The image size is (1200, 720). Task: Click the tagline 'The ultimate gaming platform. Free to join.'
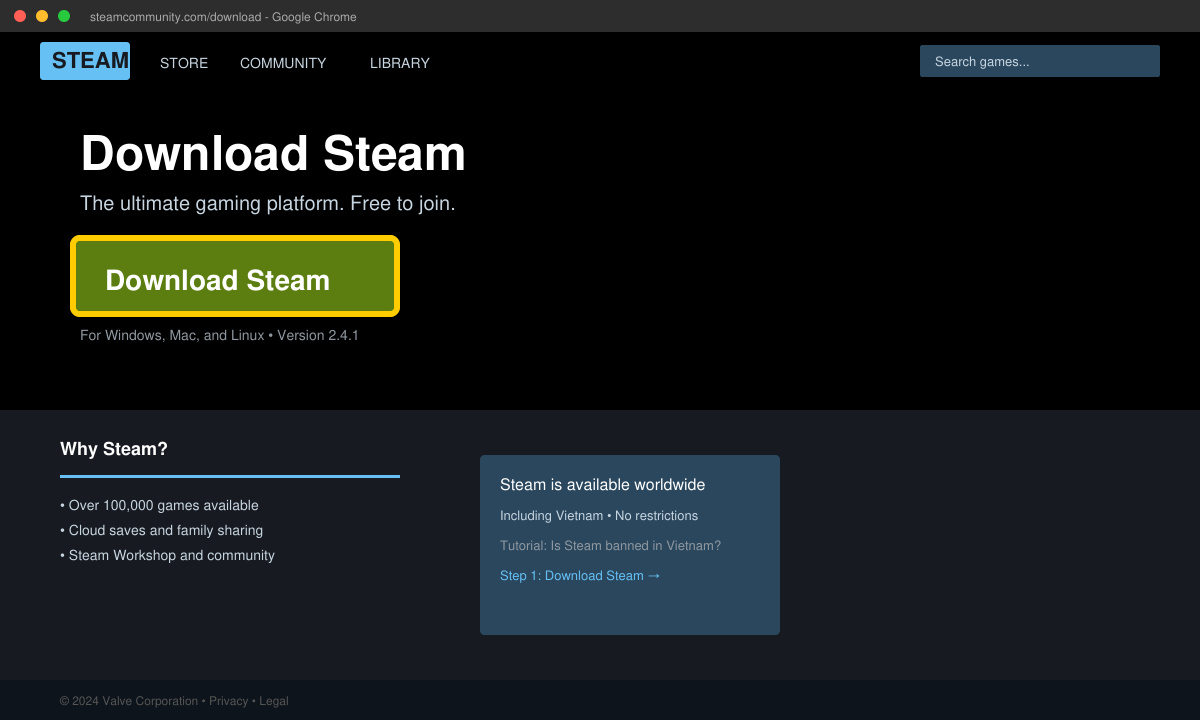268,203
